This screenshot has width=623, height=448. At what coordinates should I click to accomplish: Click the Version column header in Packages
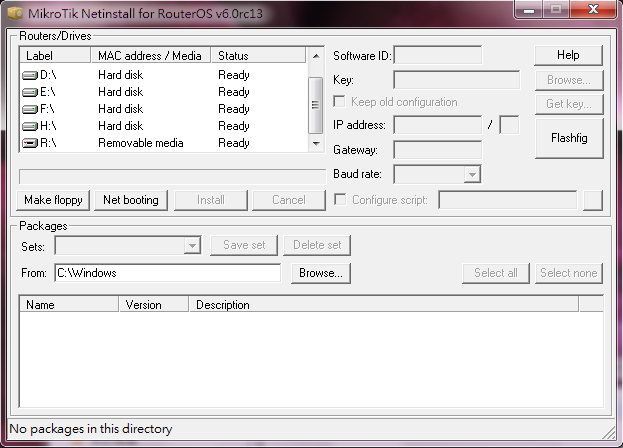click(153, 305)
